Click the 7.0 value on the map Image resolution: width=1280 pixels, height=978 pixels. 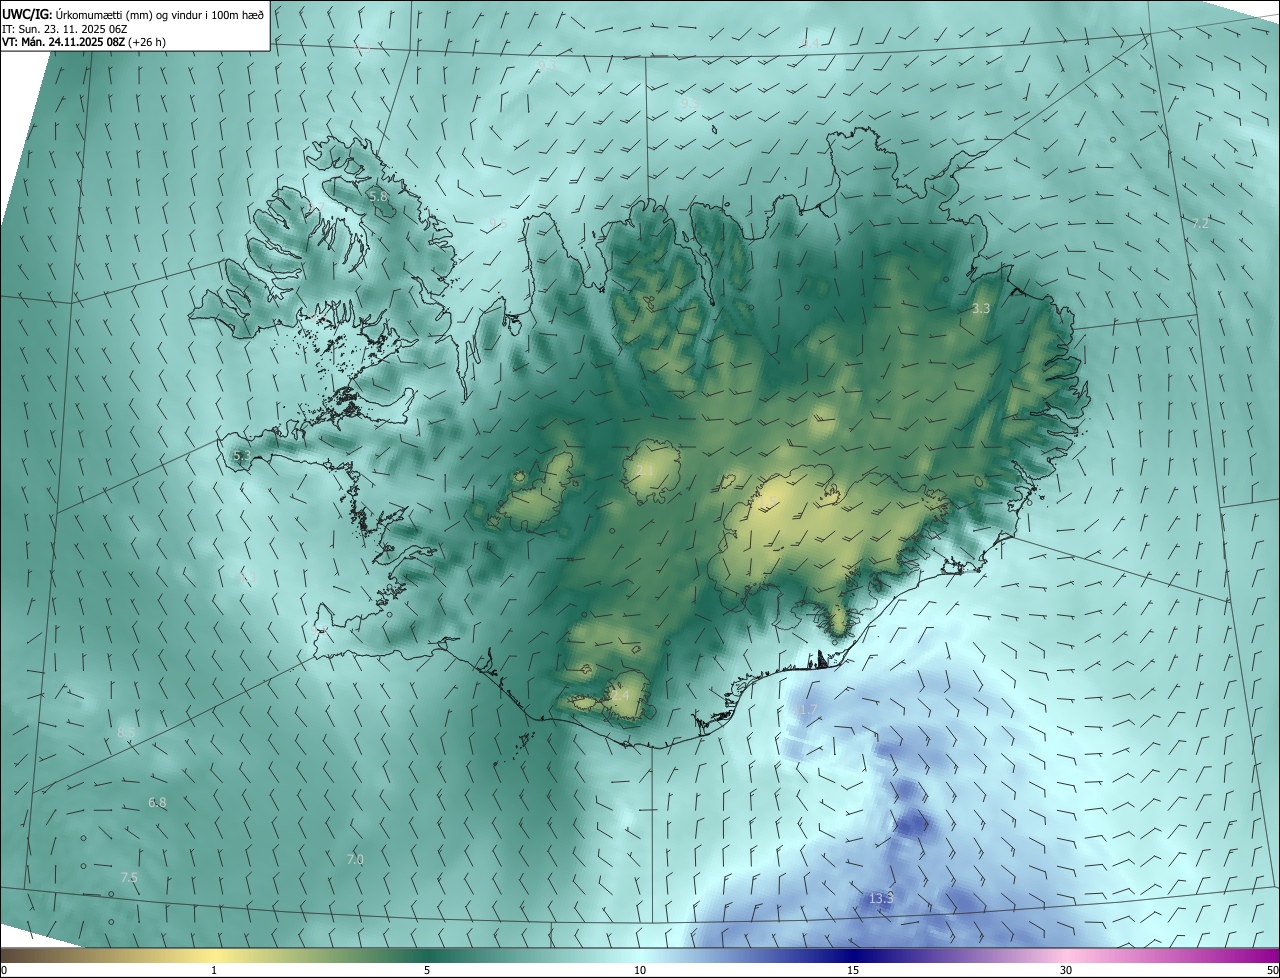tap(355, 860)
